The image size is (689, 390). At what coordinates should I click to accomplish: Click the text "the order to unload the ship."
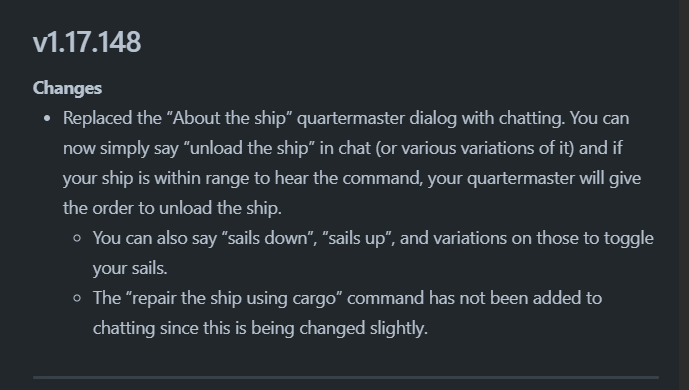[172, 209]
